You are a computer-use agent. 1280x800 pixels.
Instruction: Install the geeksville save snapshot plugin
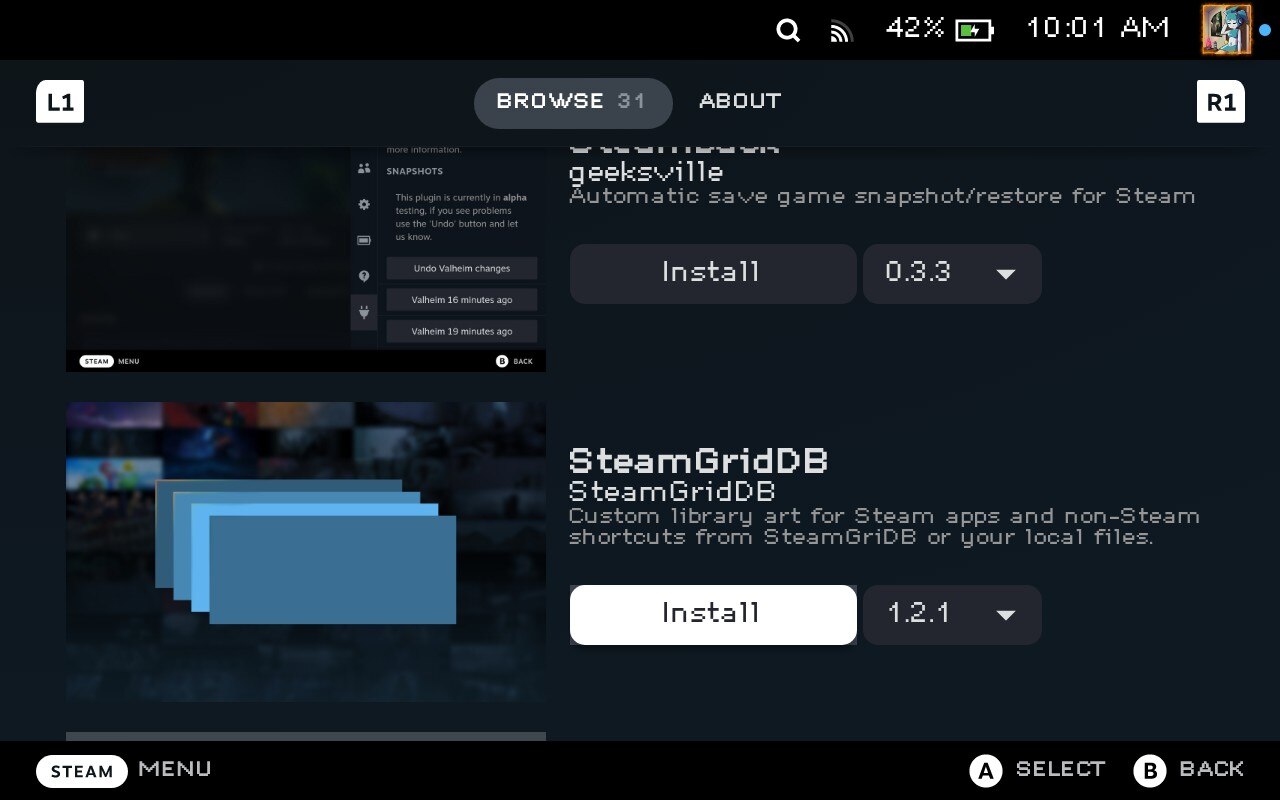point(713,273)
